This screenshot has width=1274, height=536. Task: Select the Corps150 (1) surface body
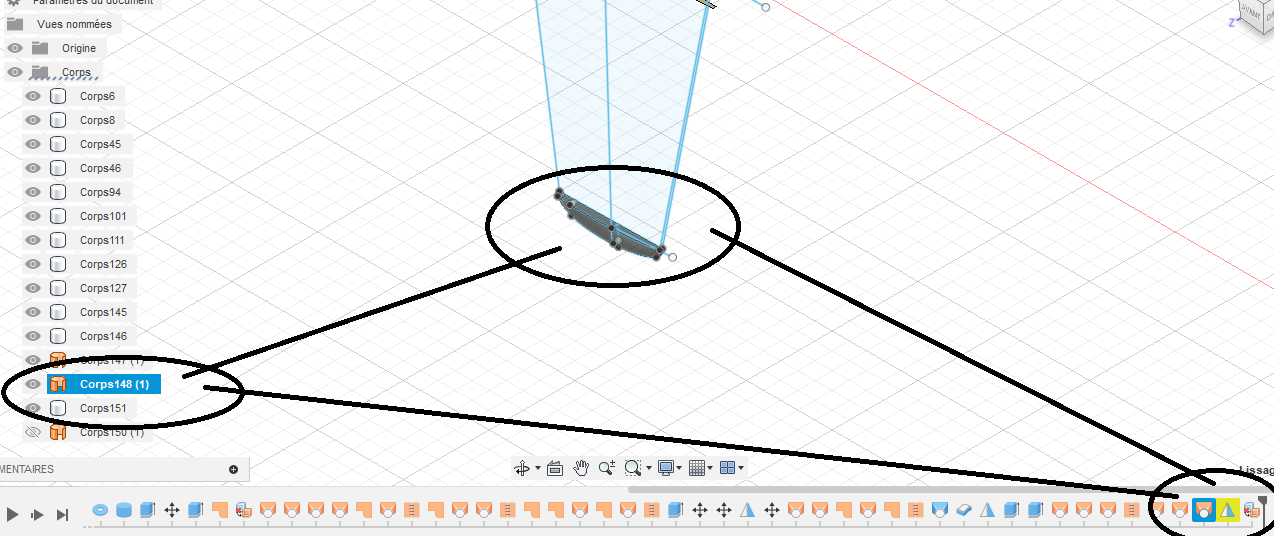coord(112,432)
